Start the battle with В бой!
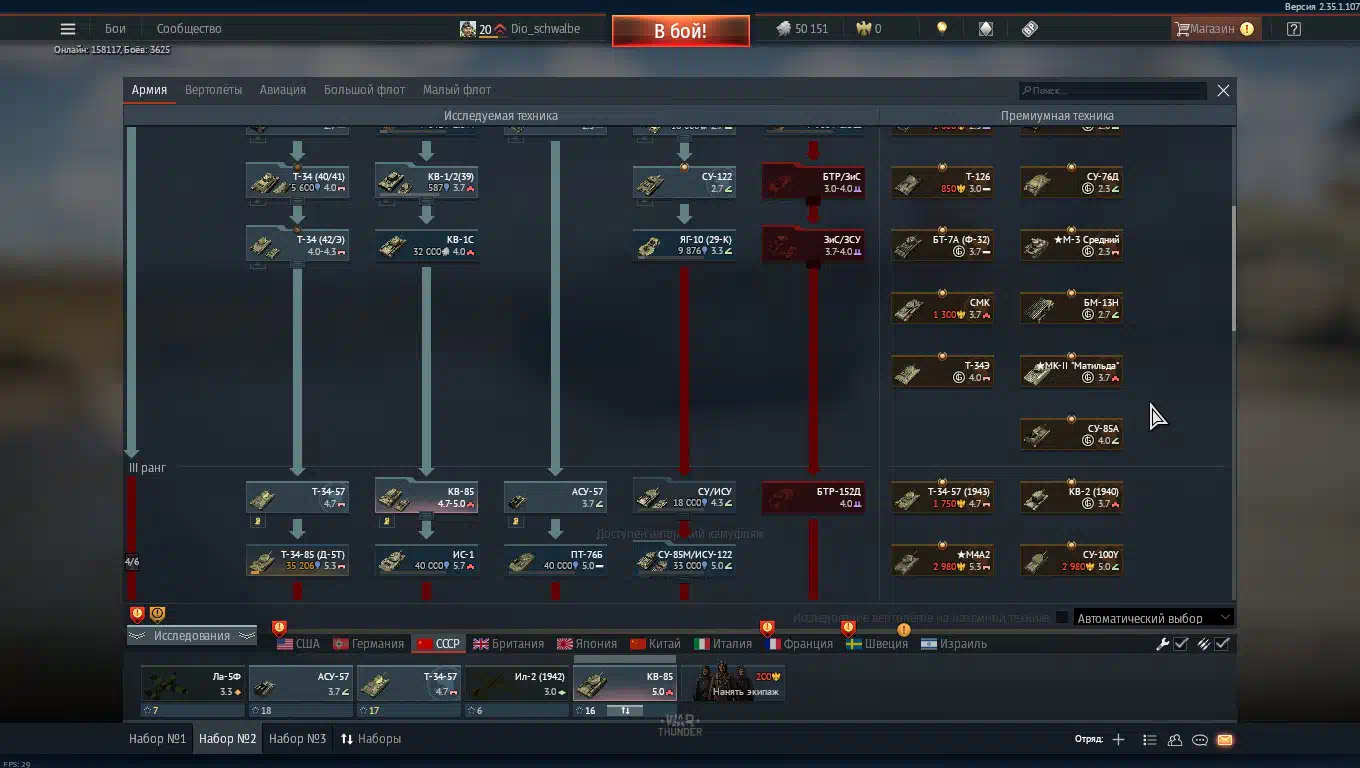Viewport: 1360px width, 768px height. [x=680, y=31]
